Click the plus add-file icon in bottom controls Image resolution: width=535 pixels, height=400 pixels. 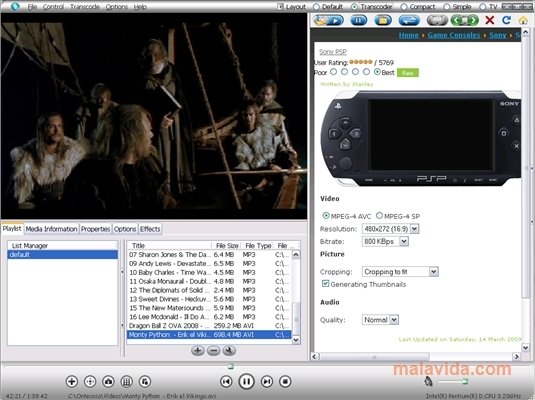point(72,381)
